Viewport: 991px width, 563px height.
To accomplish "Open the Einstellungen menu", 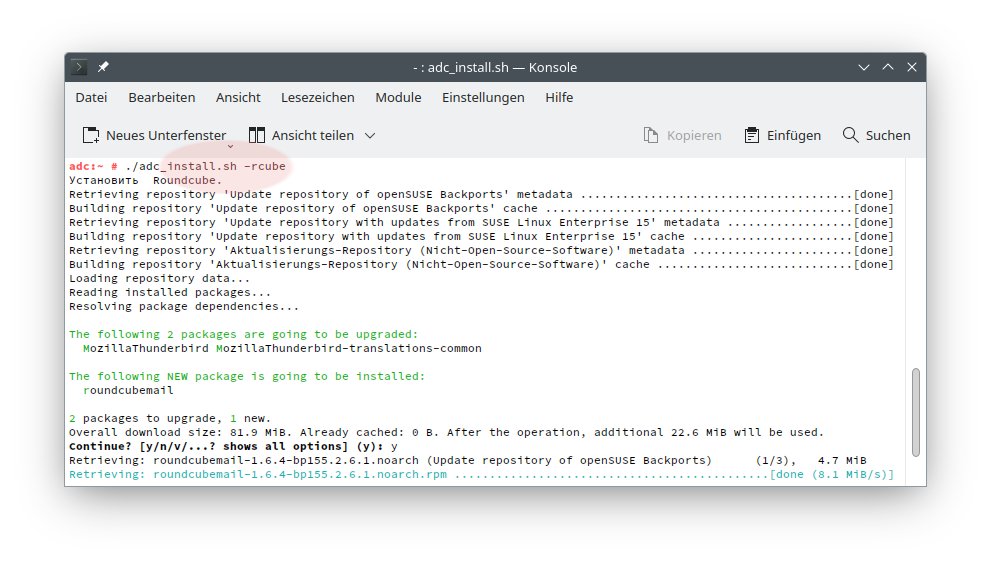I will click(483, 97).
